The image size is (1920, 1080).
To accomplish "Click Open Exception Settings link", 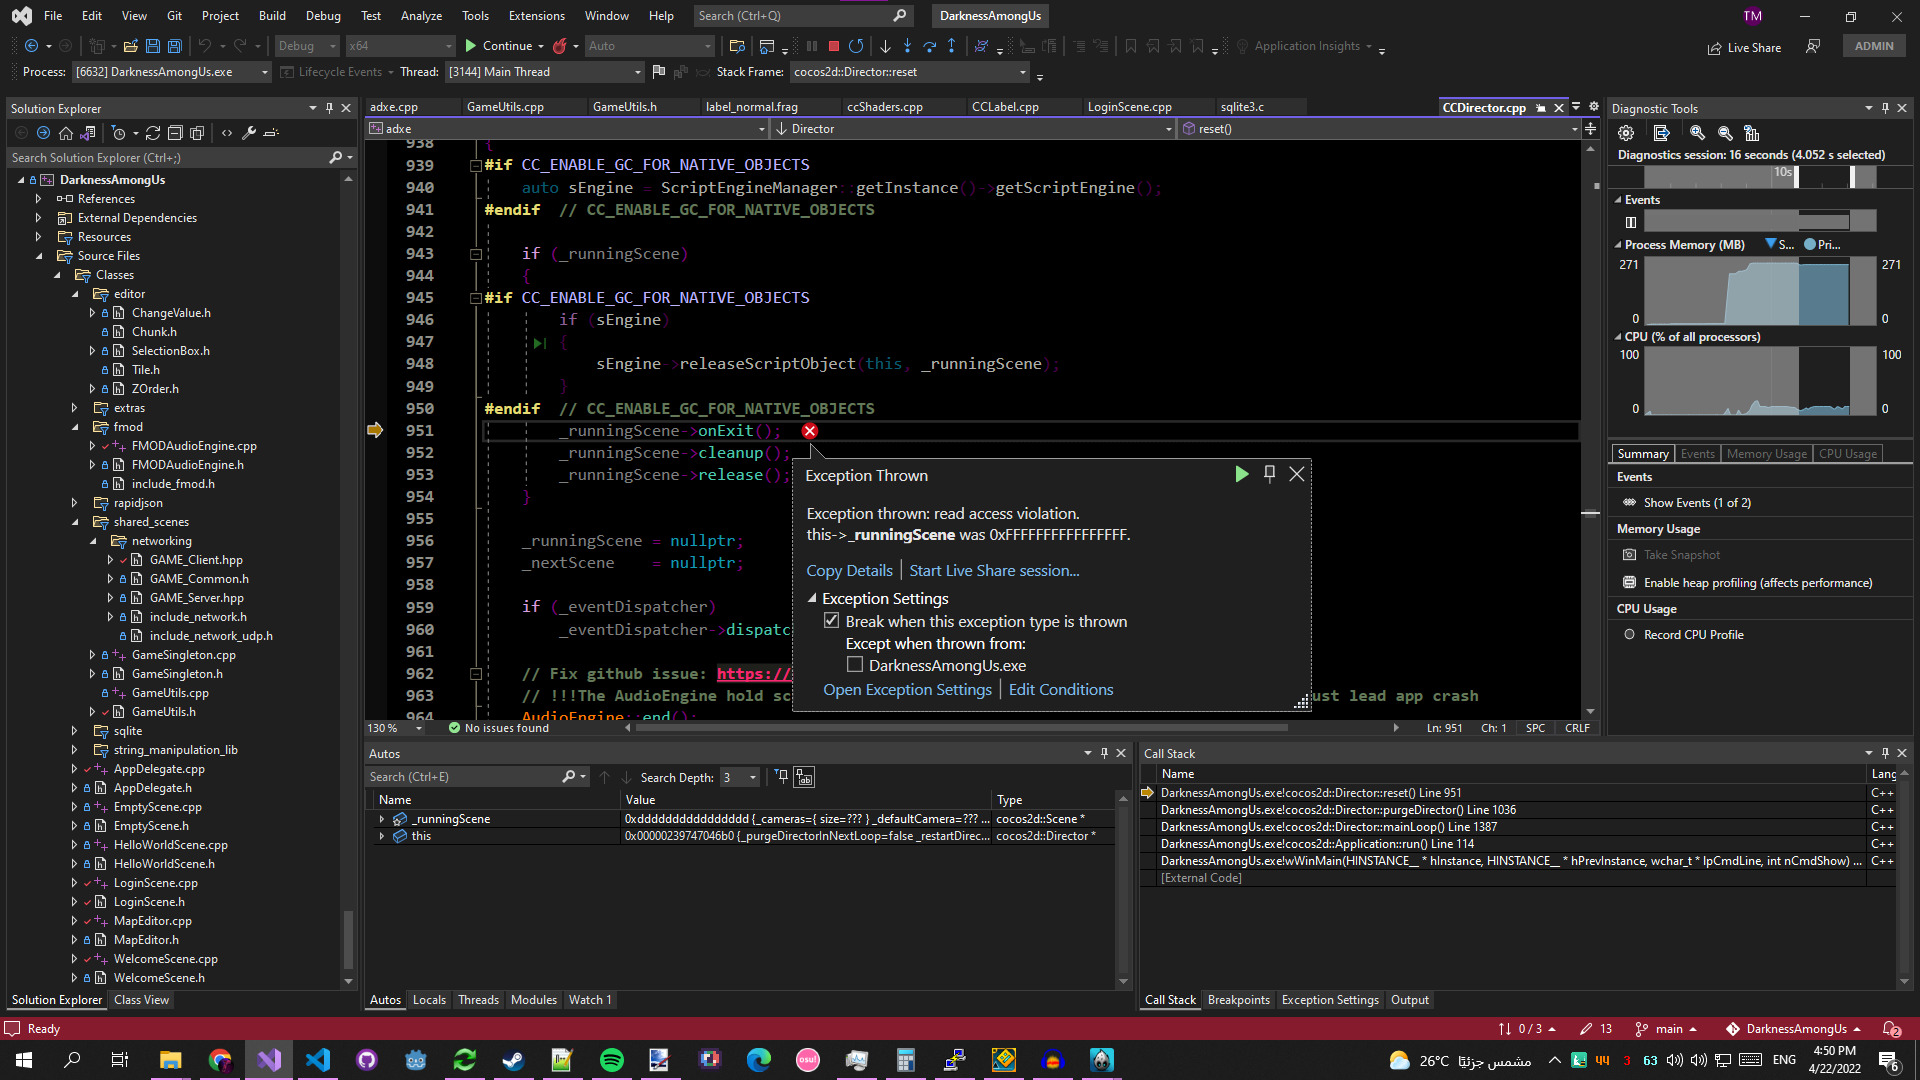I will coord(907,689).
